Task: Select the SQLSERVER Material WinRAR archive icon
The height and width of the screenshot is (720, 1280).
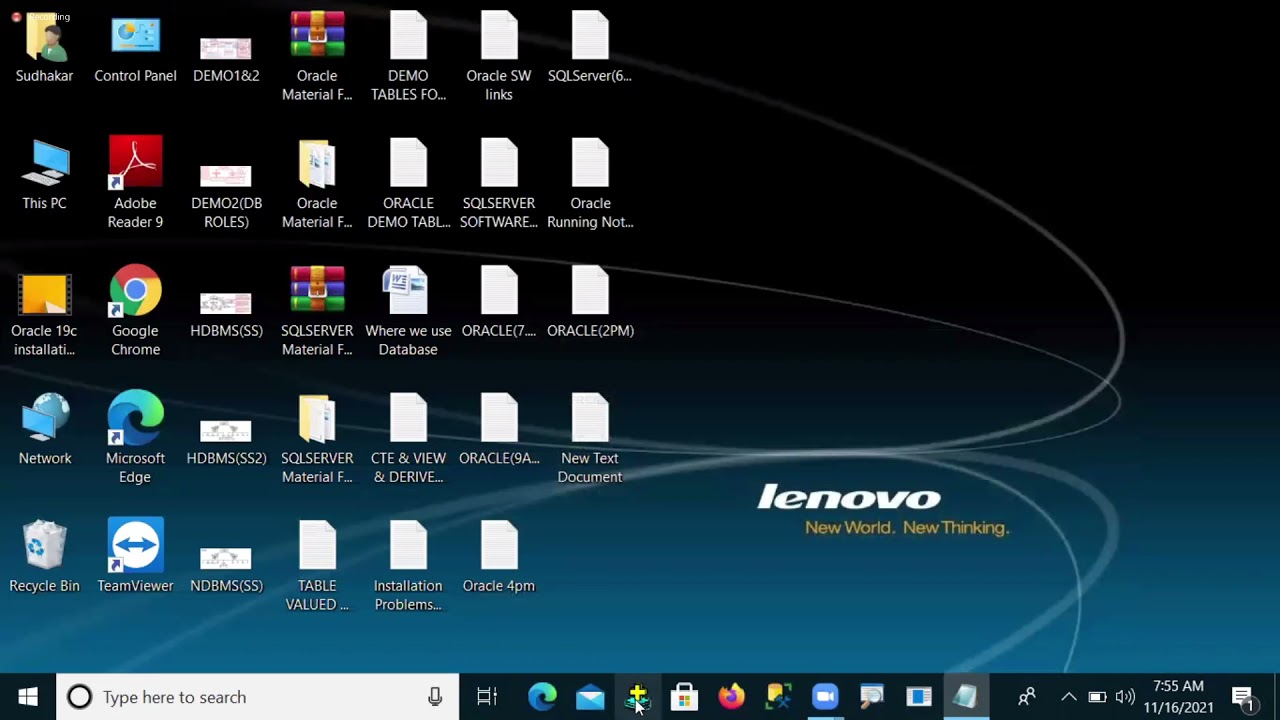Action: (317, 312)
